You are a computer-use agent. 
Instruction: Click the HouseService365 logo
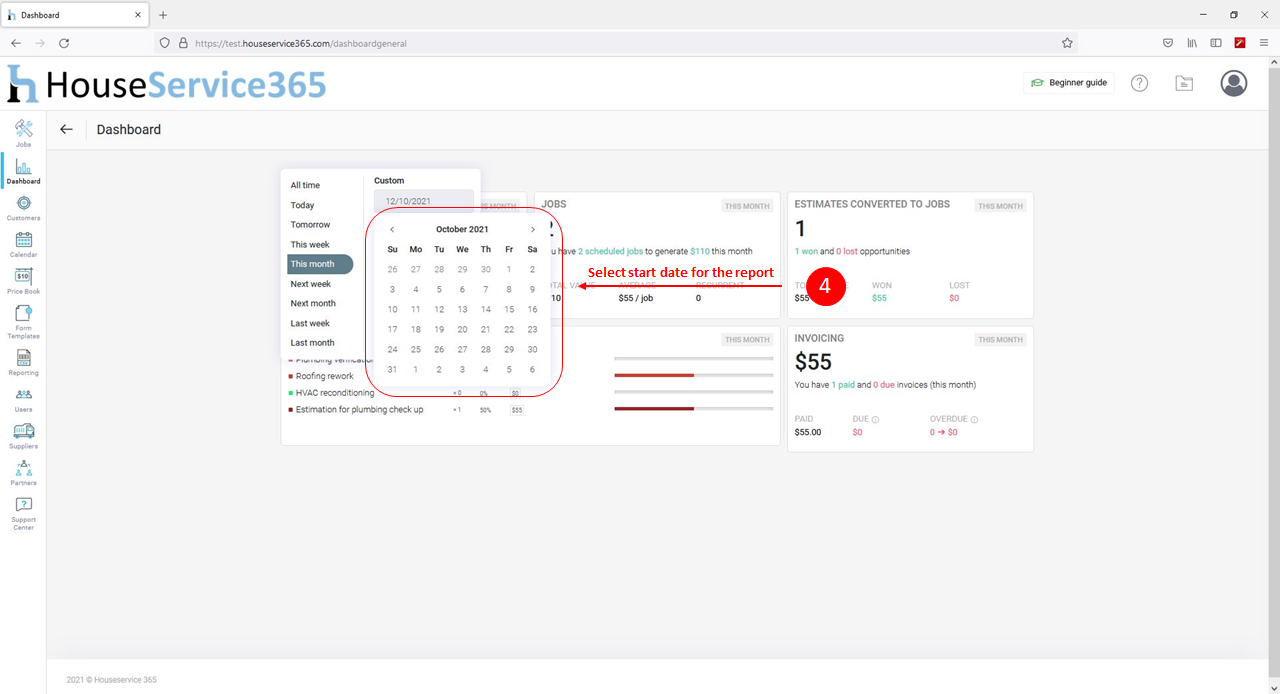[x=166, y=84]
